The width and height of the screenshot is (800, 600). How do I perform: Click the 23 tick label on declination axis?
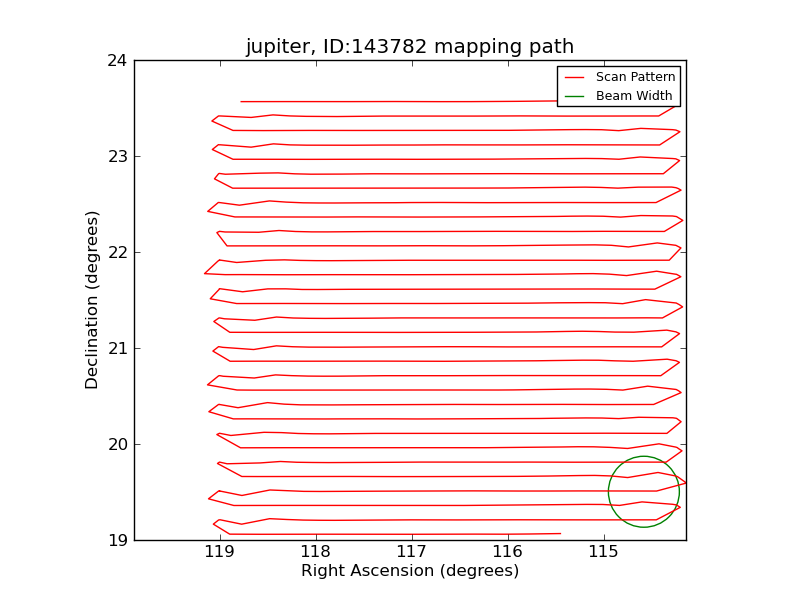coord(117,156)
